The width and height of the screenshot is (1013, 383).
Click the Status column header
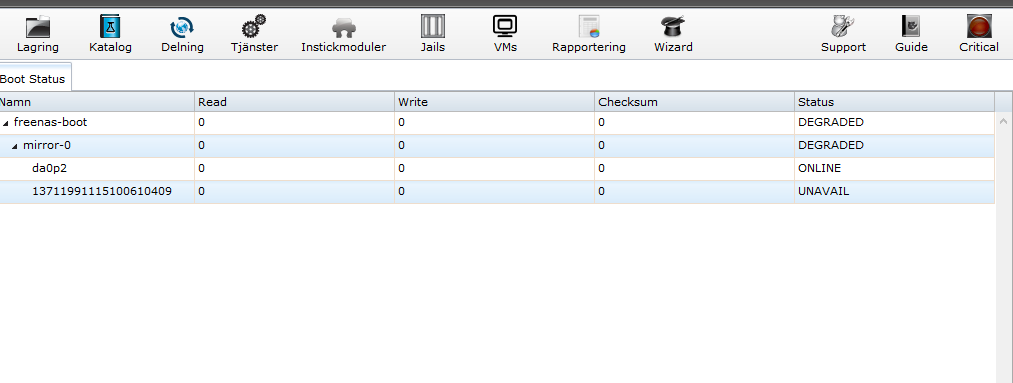click(x=894, y=102)
